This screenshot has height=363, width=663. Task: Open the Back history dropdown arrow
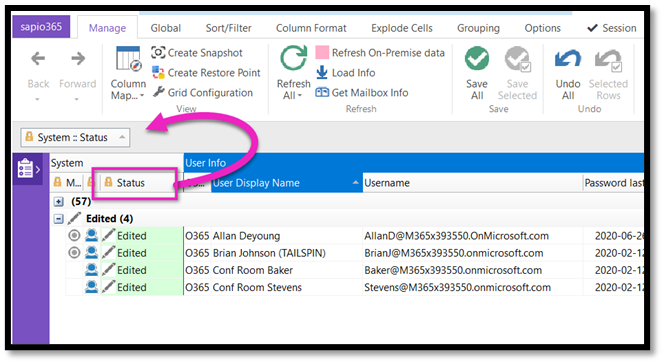(x=37, y=99)
